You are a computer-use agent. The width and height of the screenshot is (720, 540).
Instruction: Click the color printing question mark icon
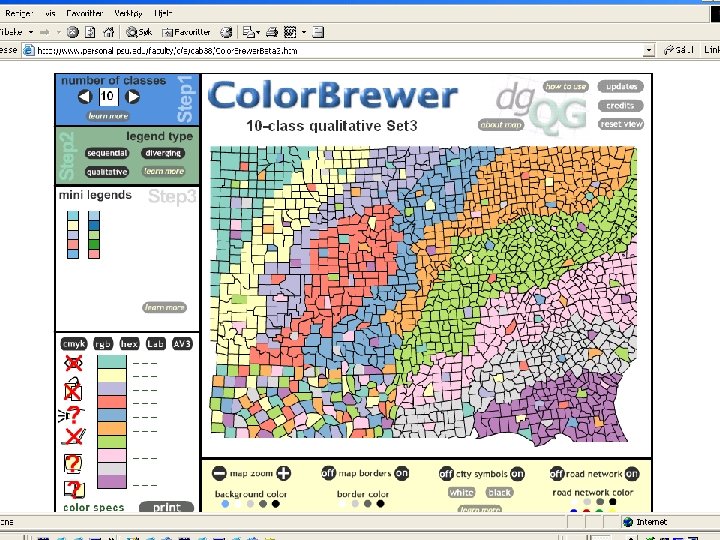(x=73, y=489)
